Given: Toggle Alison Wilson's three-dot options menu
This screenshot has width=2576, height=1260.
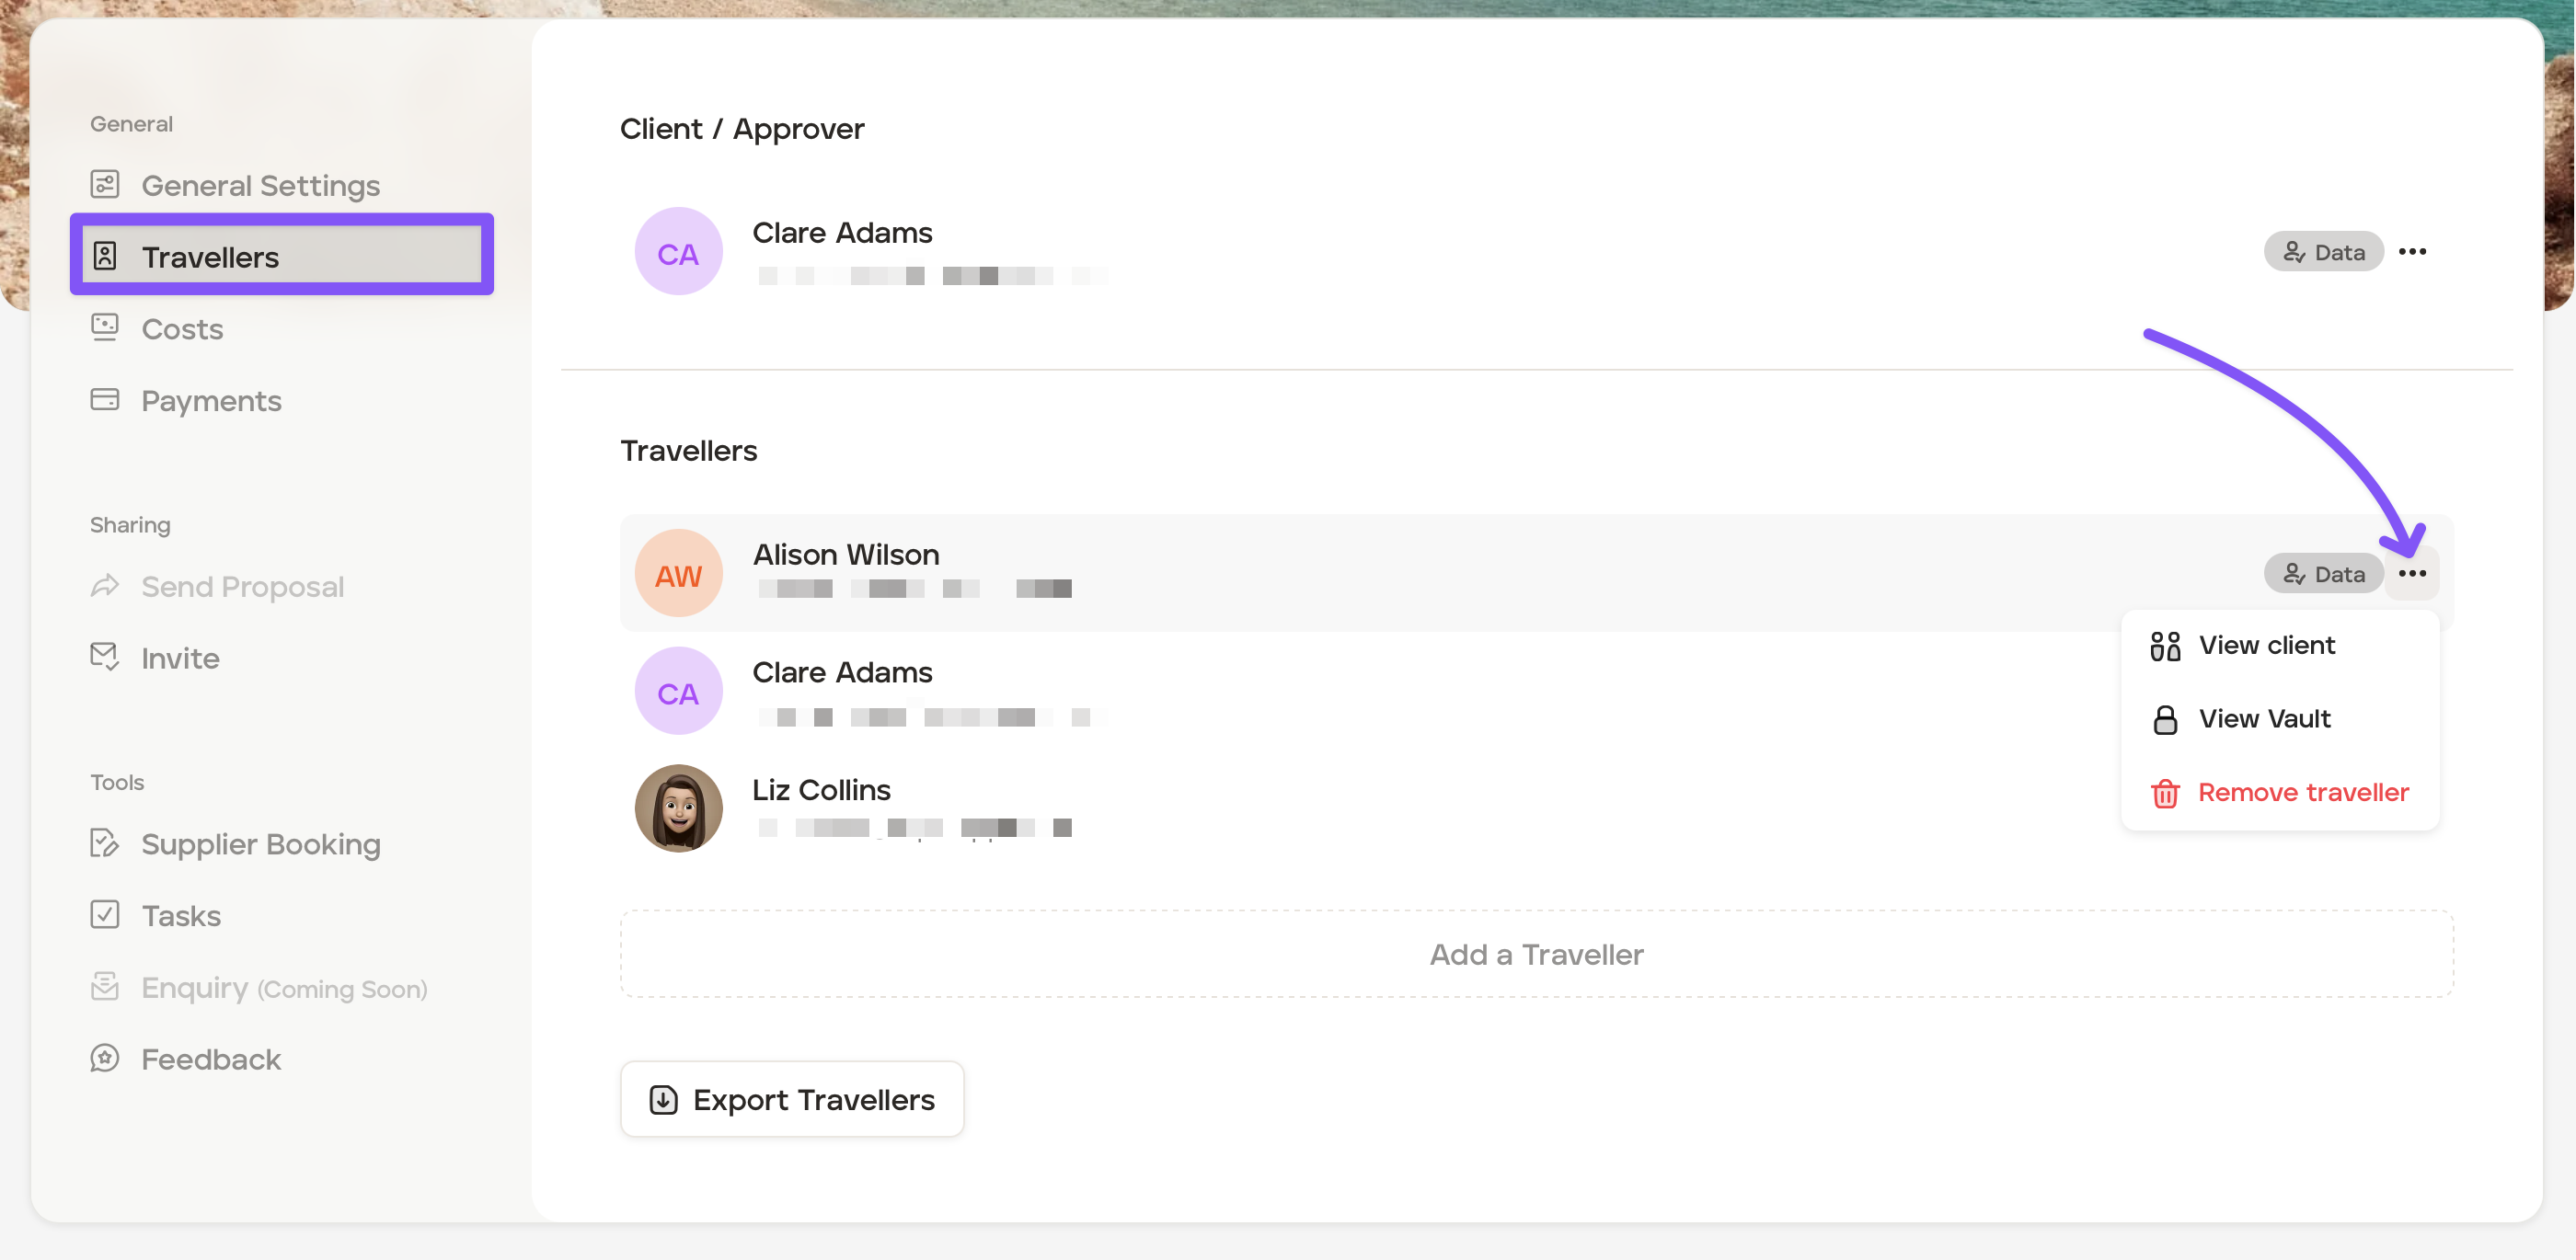Looking at the screenshot, I should click(x=2411, y=574).
